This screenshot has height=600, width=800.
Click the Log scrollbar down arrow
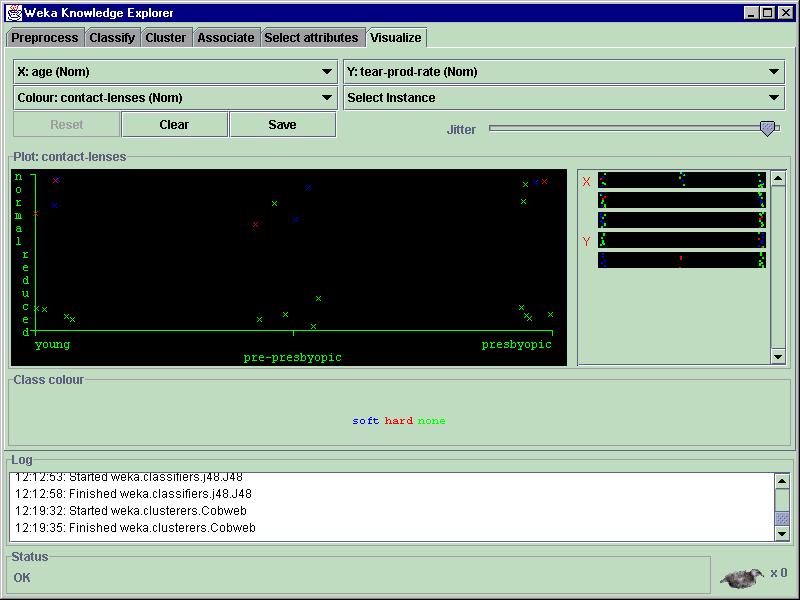pyautogui.click(x=782, y=534)
